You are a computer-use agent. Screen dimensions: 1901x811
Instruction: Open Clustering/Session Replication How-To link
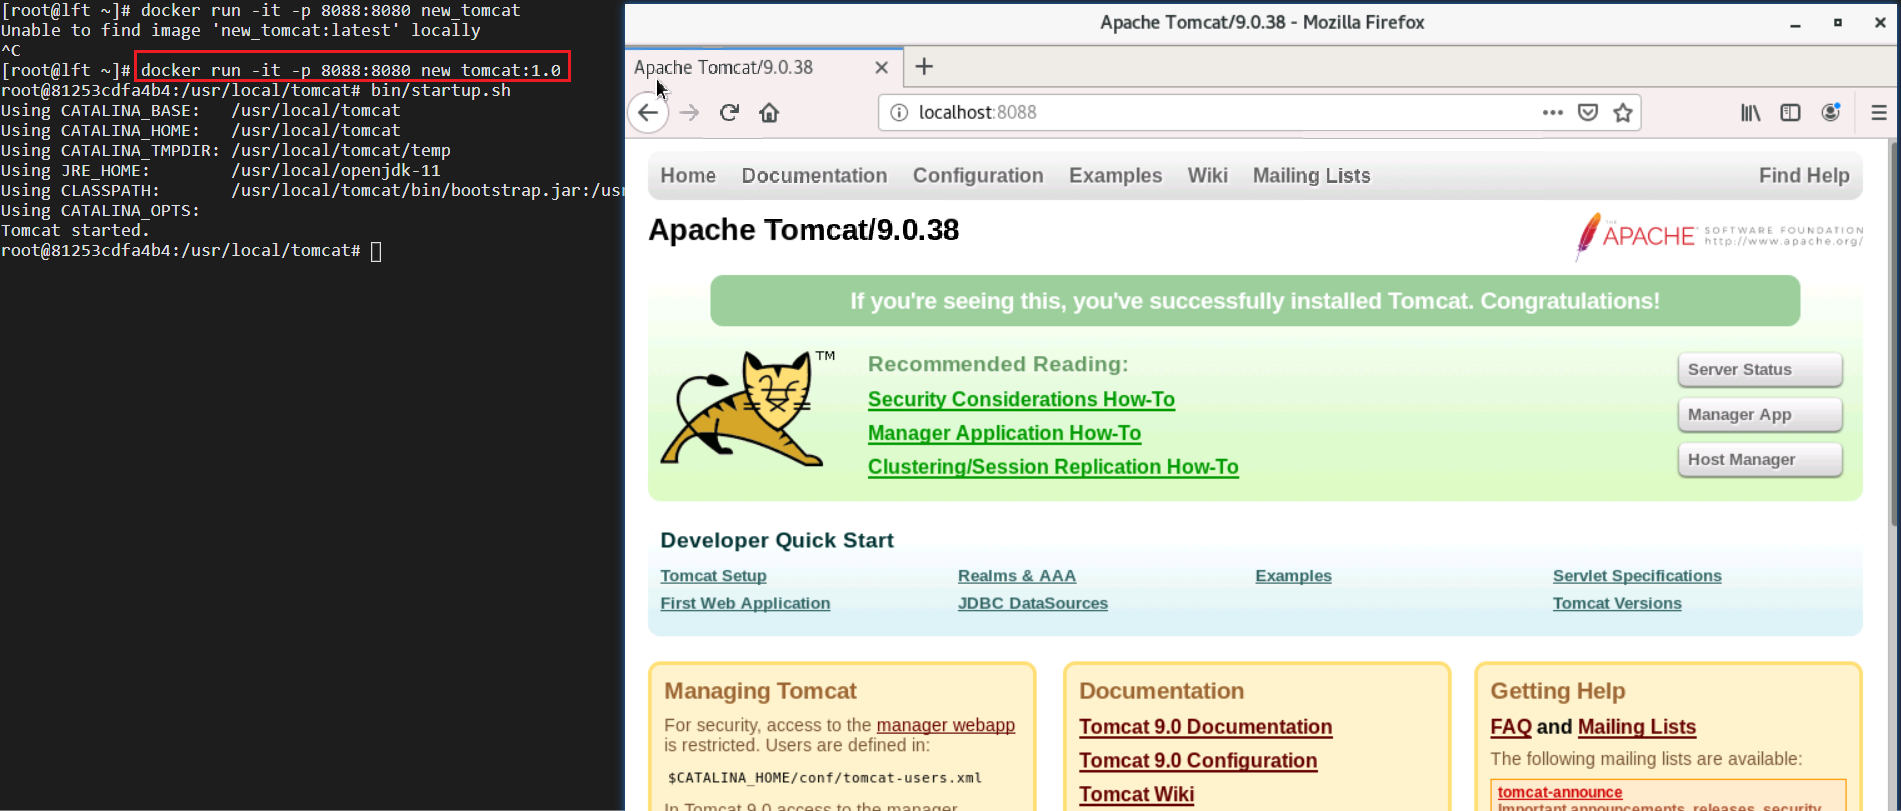coord(1053,467)
